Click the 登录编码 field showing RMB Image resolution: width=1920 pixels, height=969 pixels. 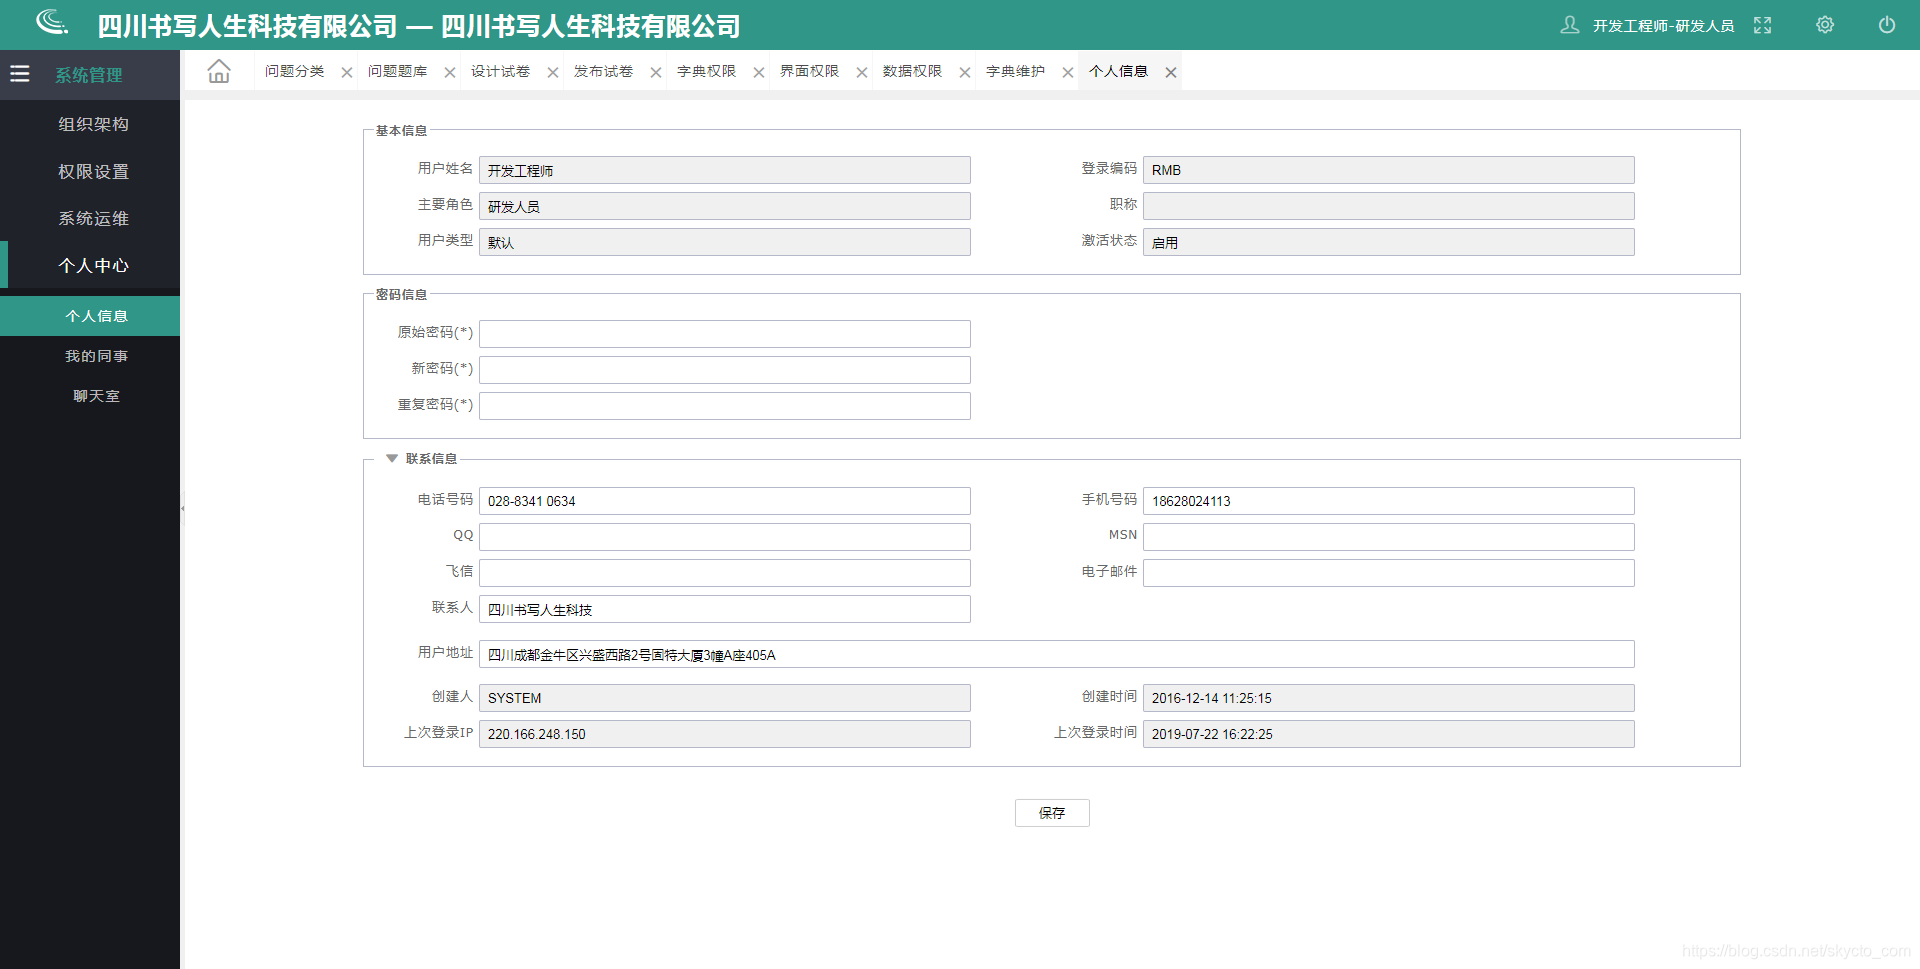tap(1389, 170)
